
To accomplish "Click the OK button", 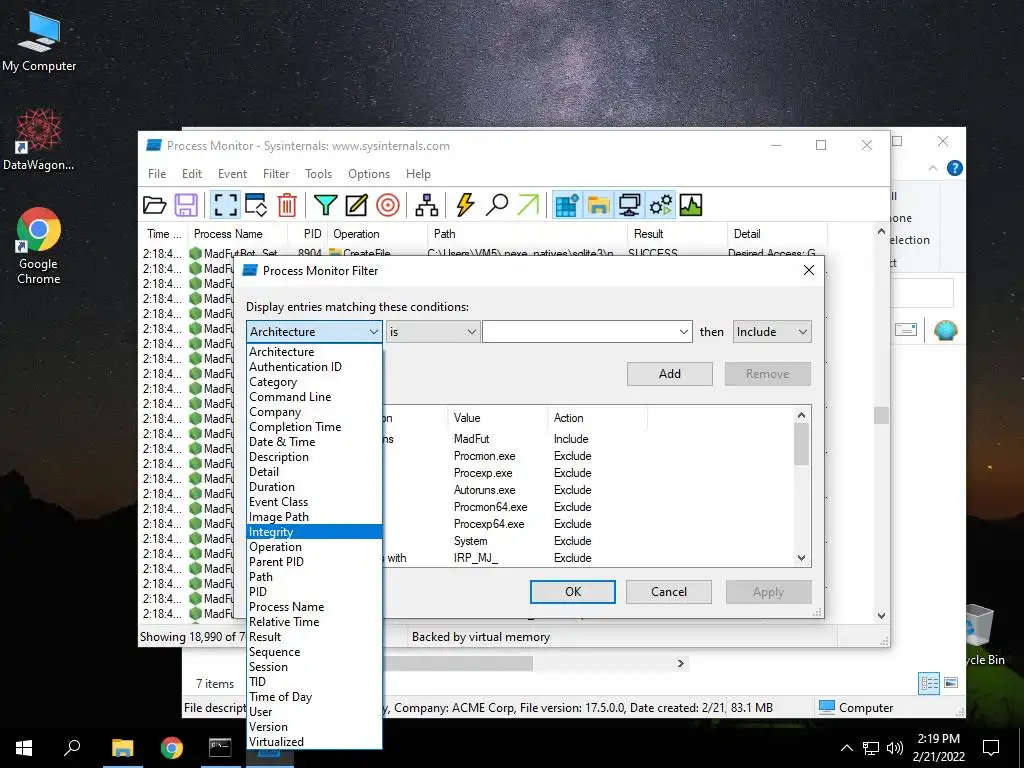I will point(573,592).
